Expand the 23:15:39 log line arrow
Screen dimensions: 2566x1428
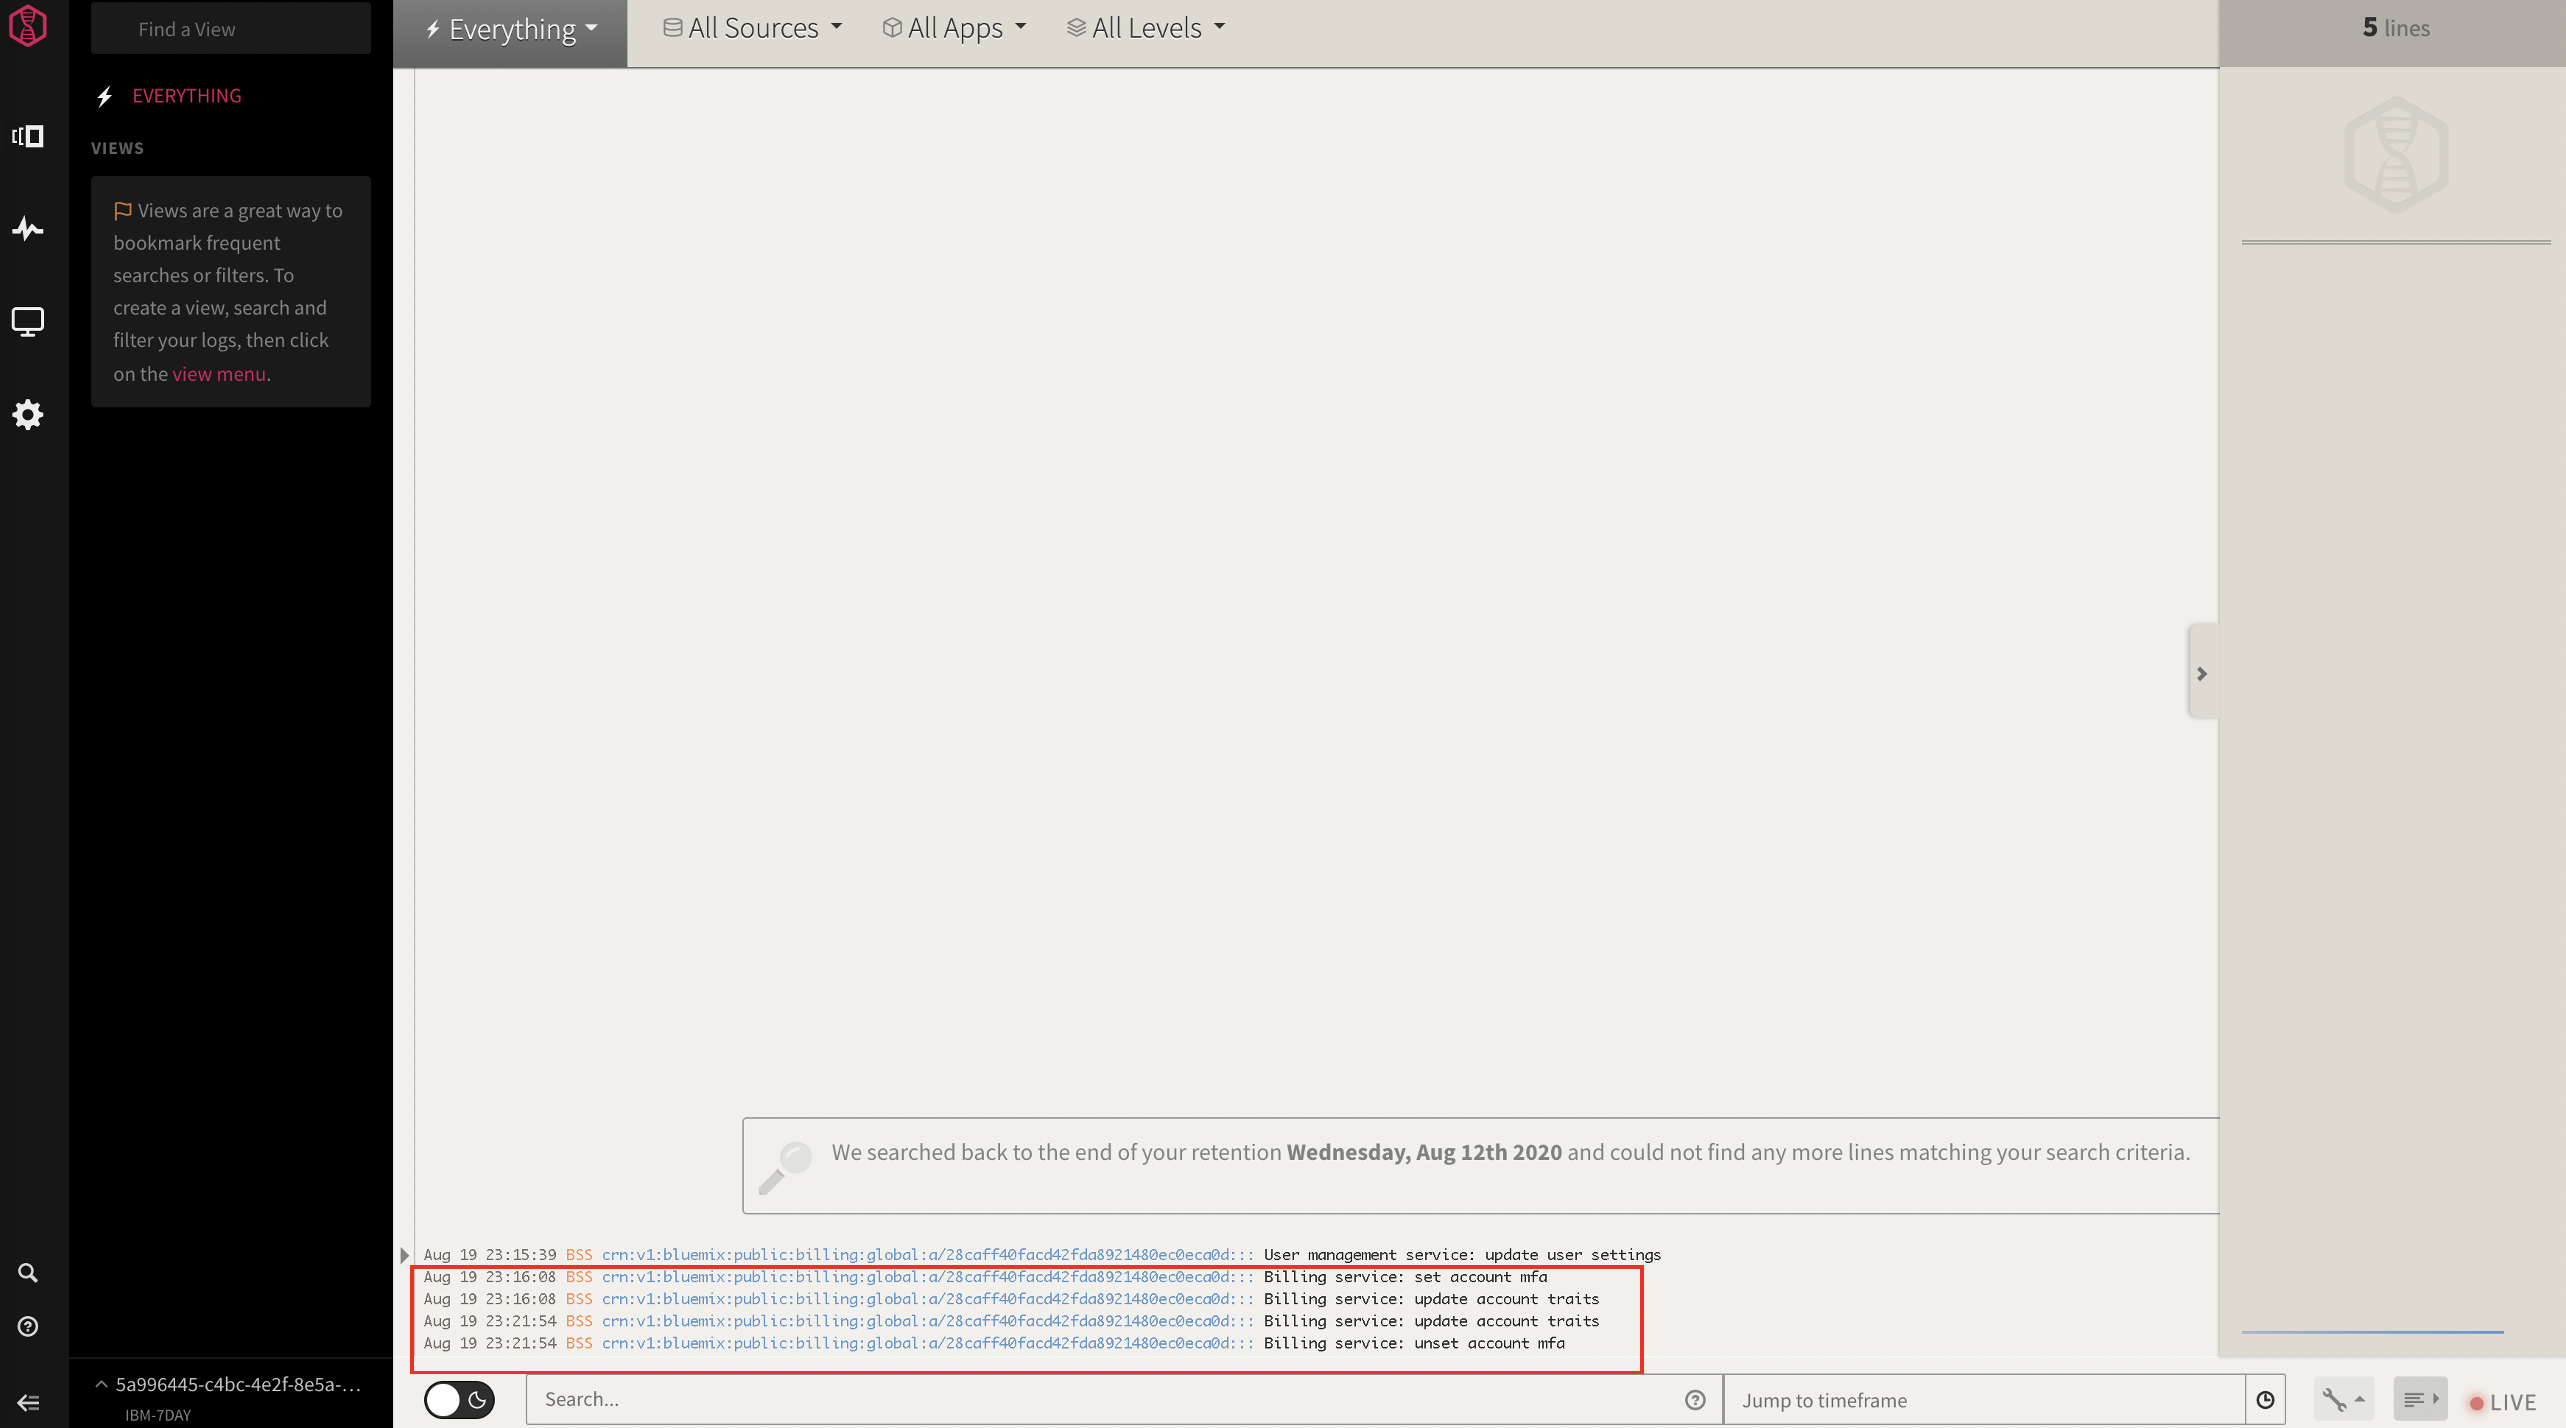(x=405, y=1255)
